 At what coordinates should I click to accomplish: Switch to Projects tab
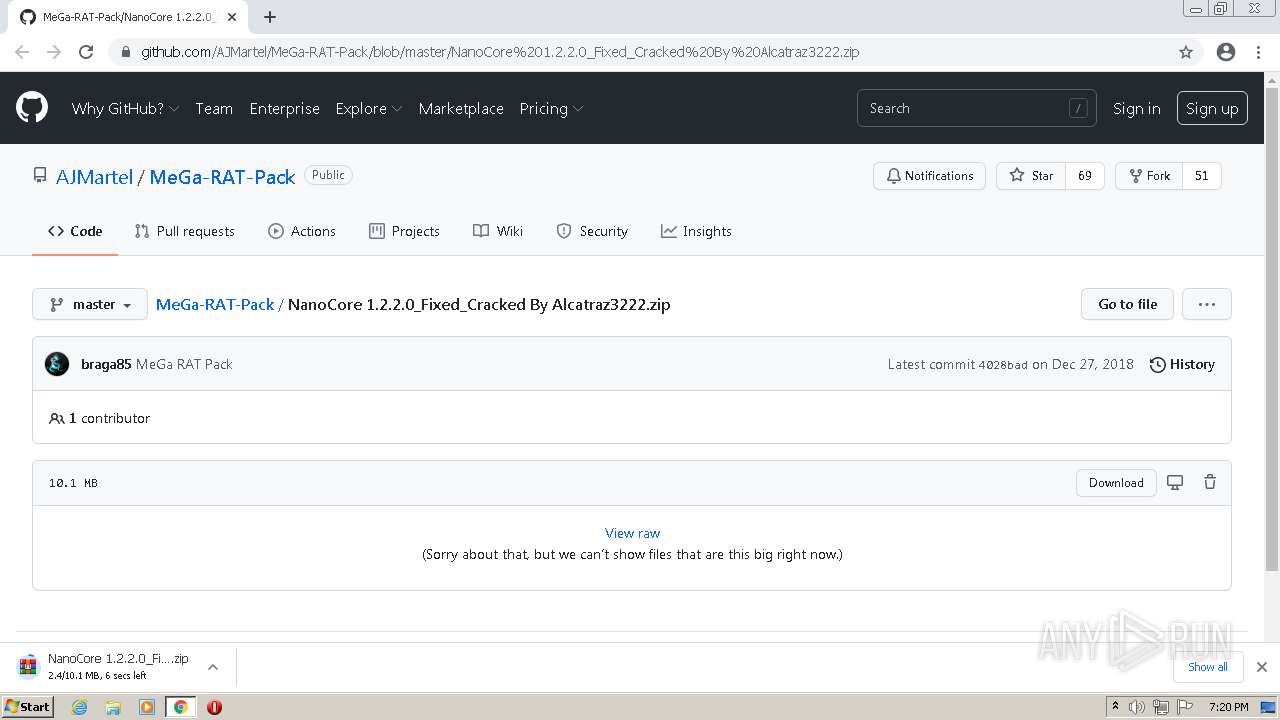click(404, 231)
